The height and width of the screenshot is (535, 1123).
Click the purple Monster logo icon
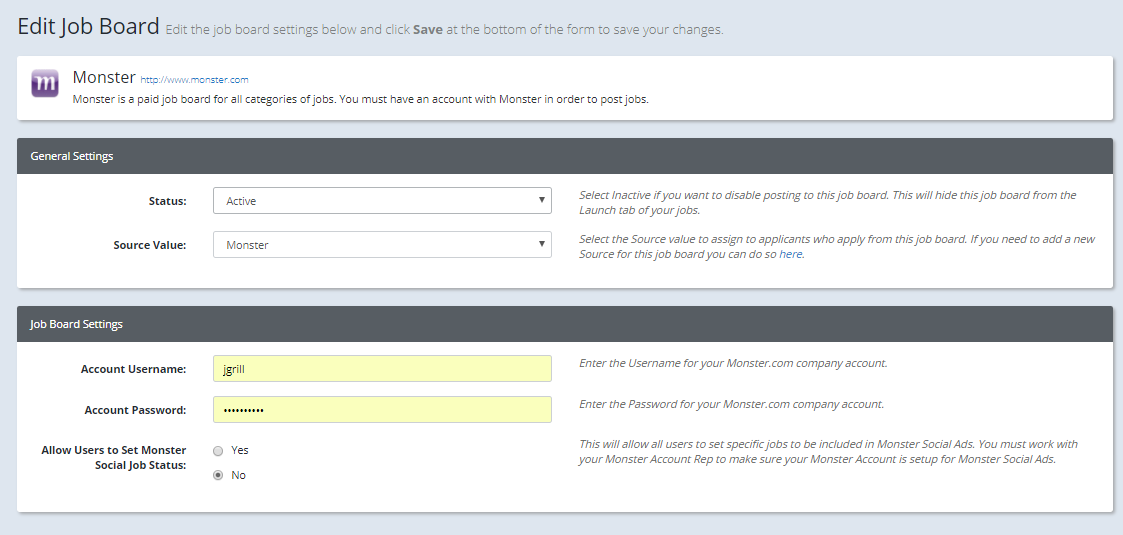pyautogui.click(x=45, y=84)
